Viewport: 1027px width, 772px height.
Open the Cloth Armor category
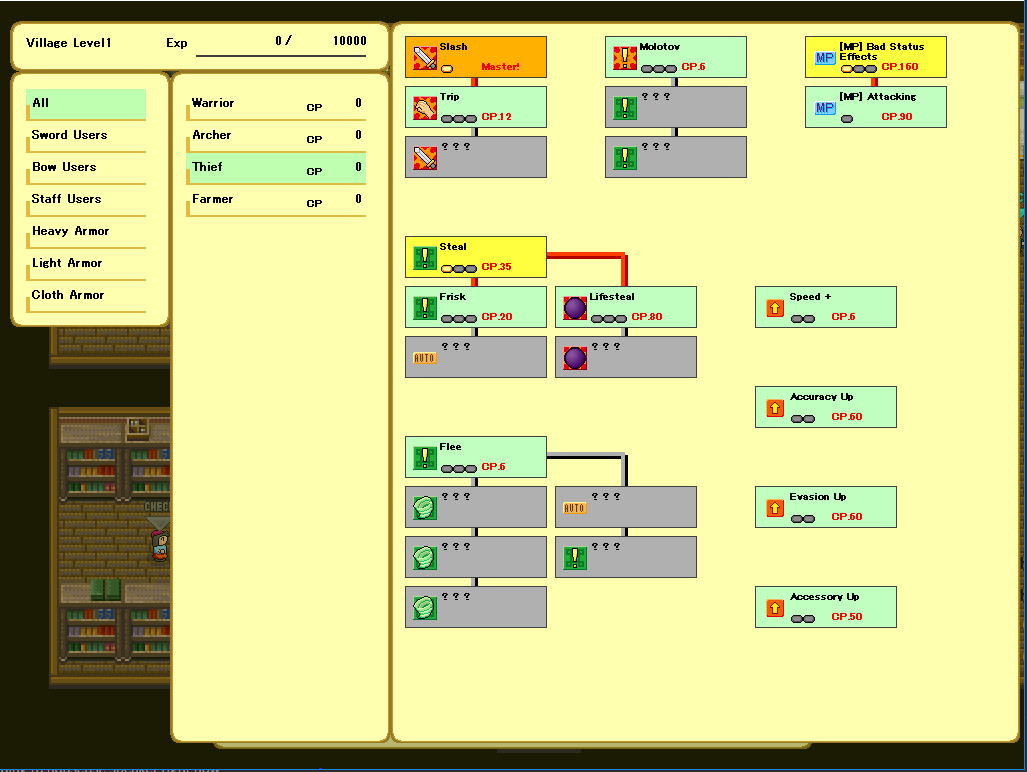tap(86, 295)
